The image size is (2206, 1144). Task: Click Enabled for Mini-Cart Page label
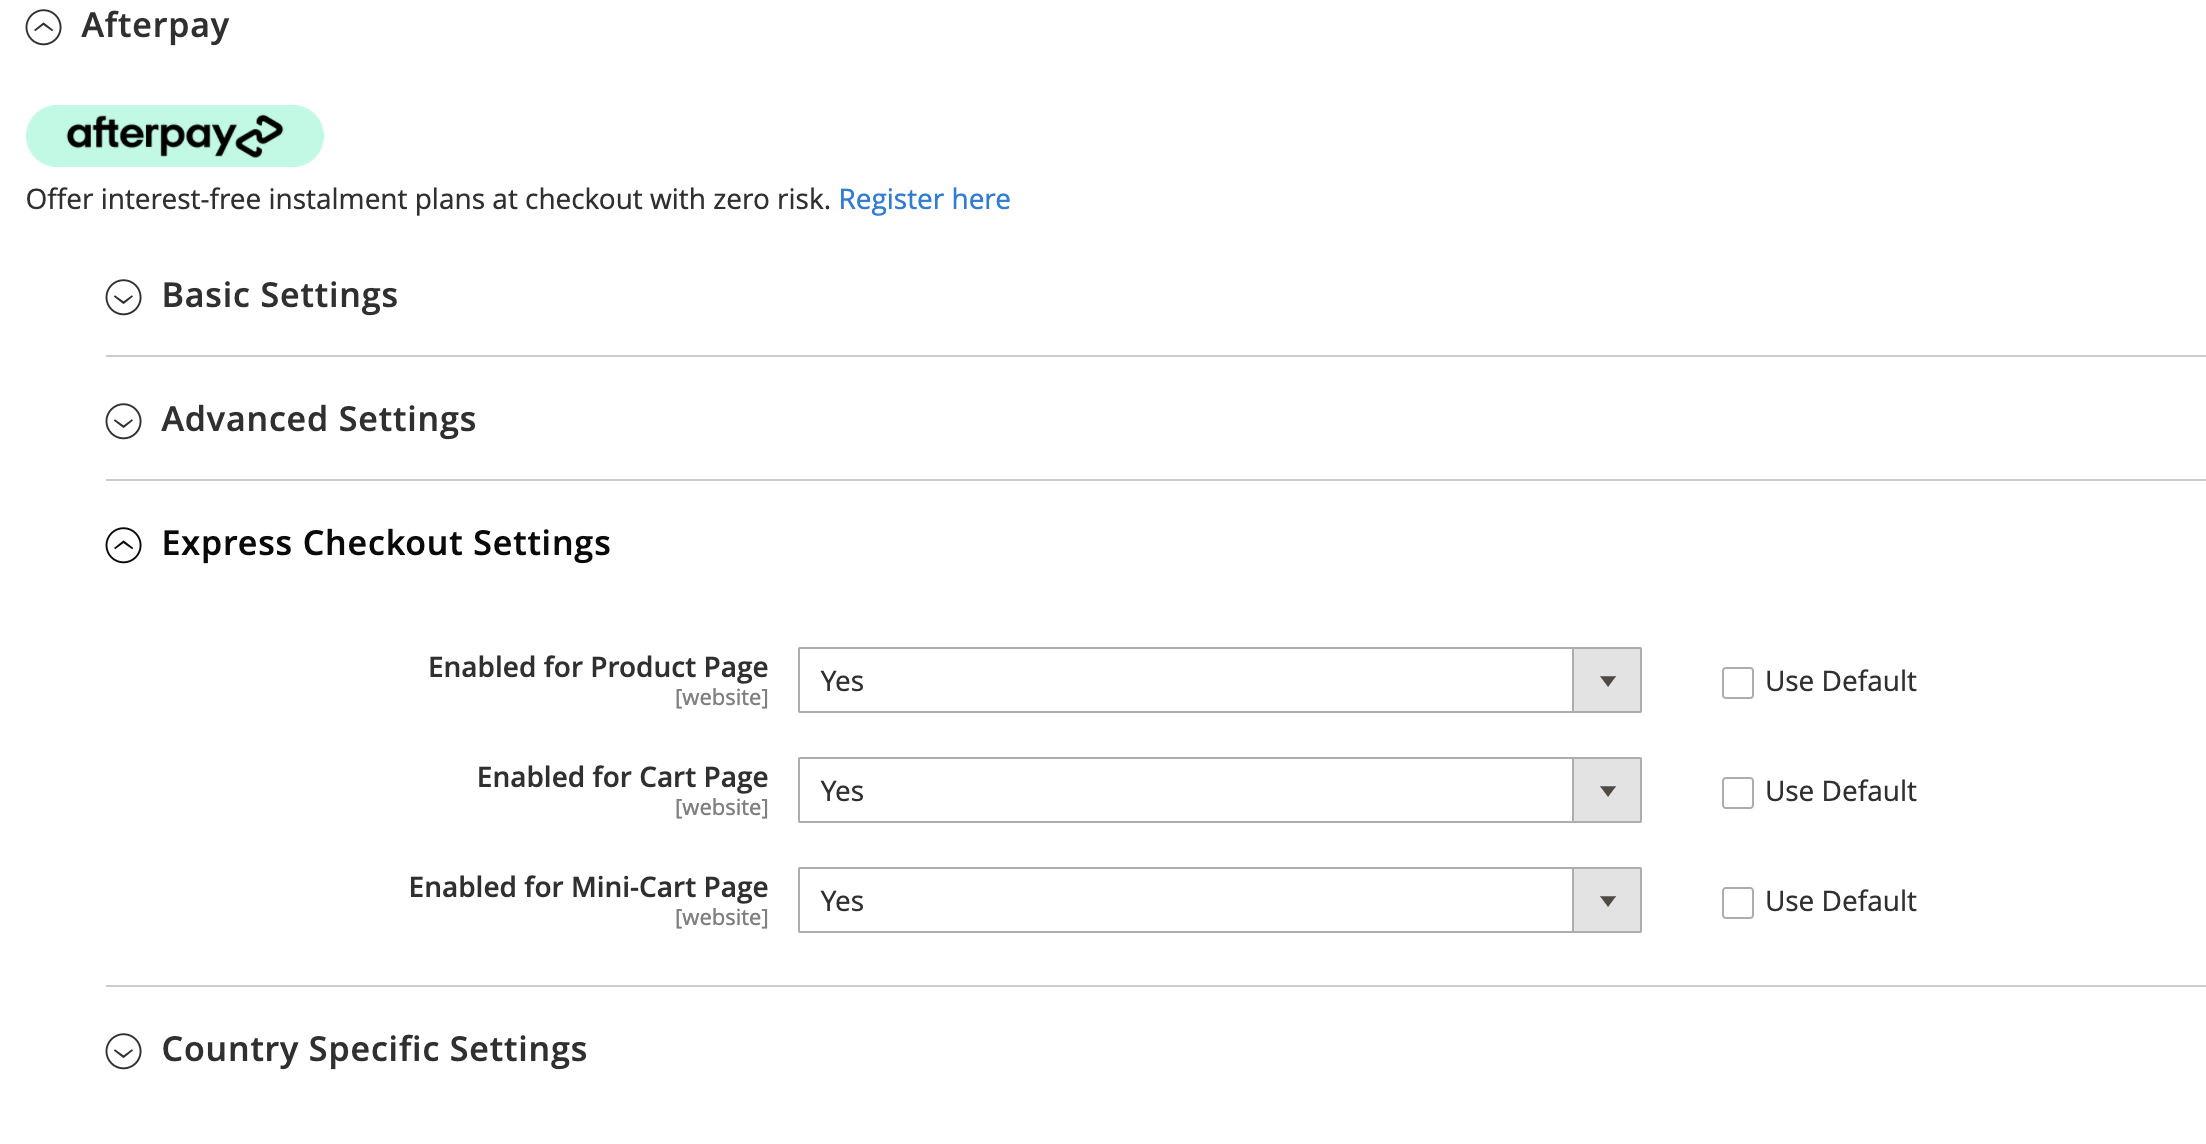point(588,887)
